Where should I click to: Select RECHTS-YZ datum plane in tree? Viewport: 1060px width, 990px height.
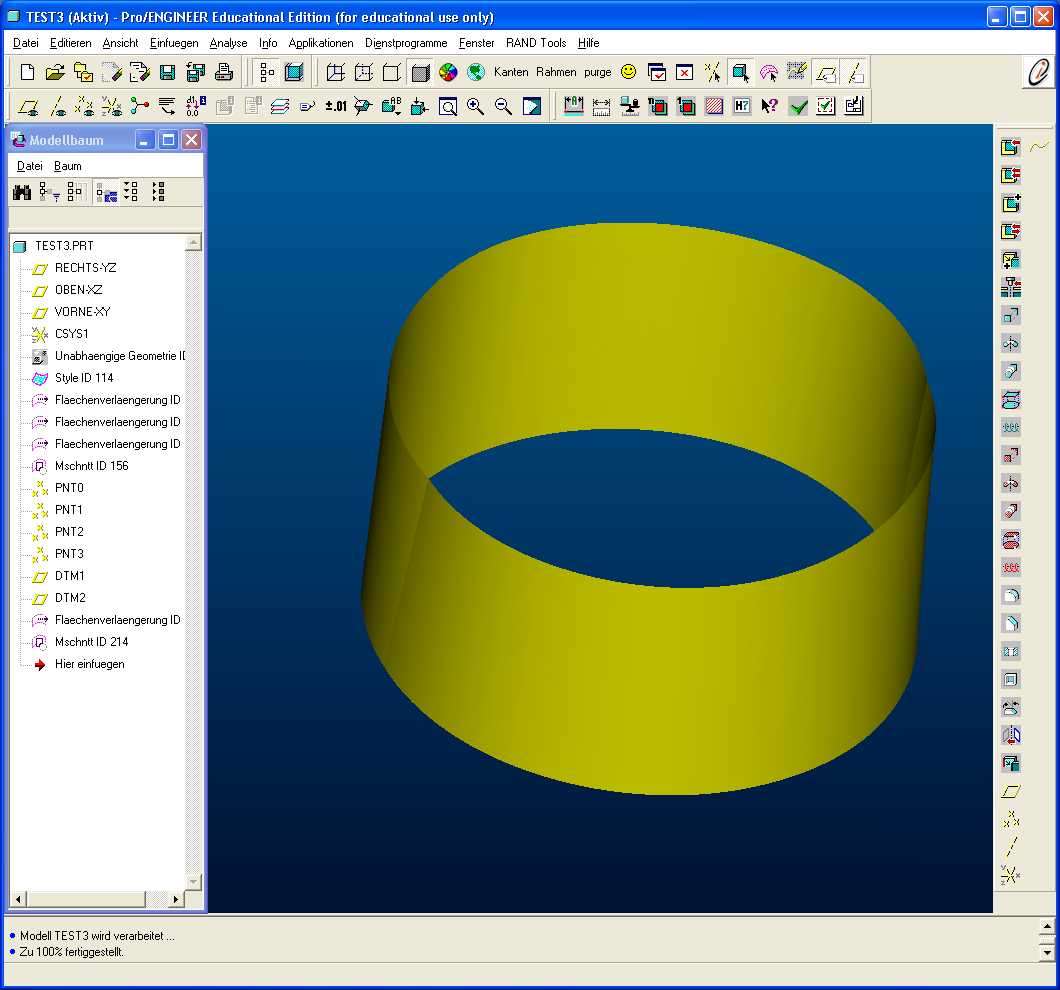85,268
